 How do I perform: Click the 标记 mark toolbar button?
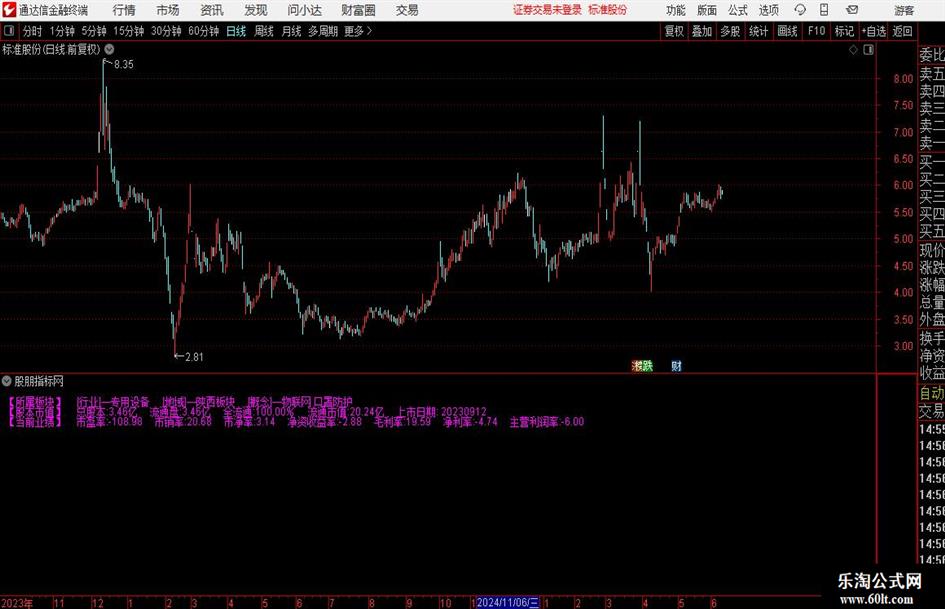[x=844, y=31]
